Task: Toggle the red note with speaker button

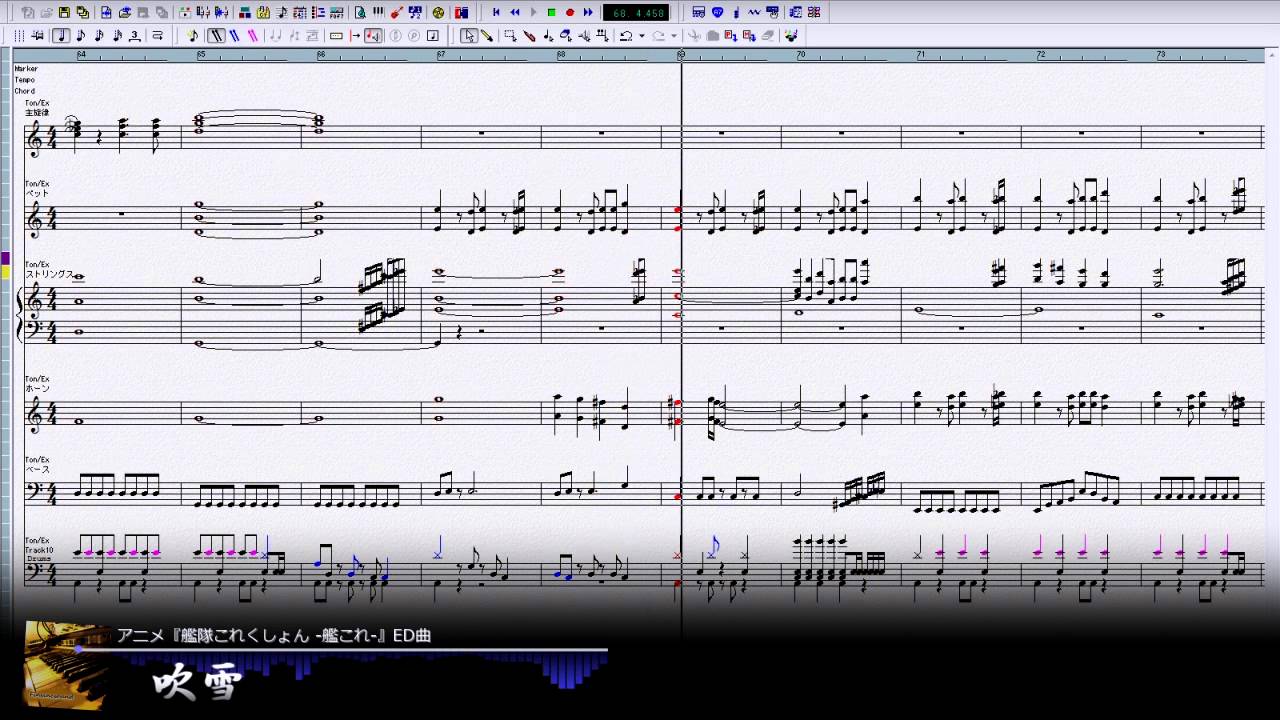Action: 373,36
